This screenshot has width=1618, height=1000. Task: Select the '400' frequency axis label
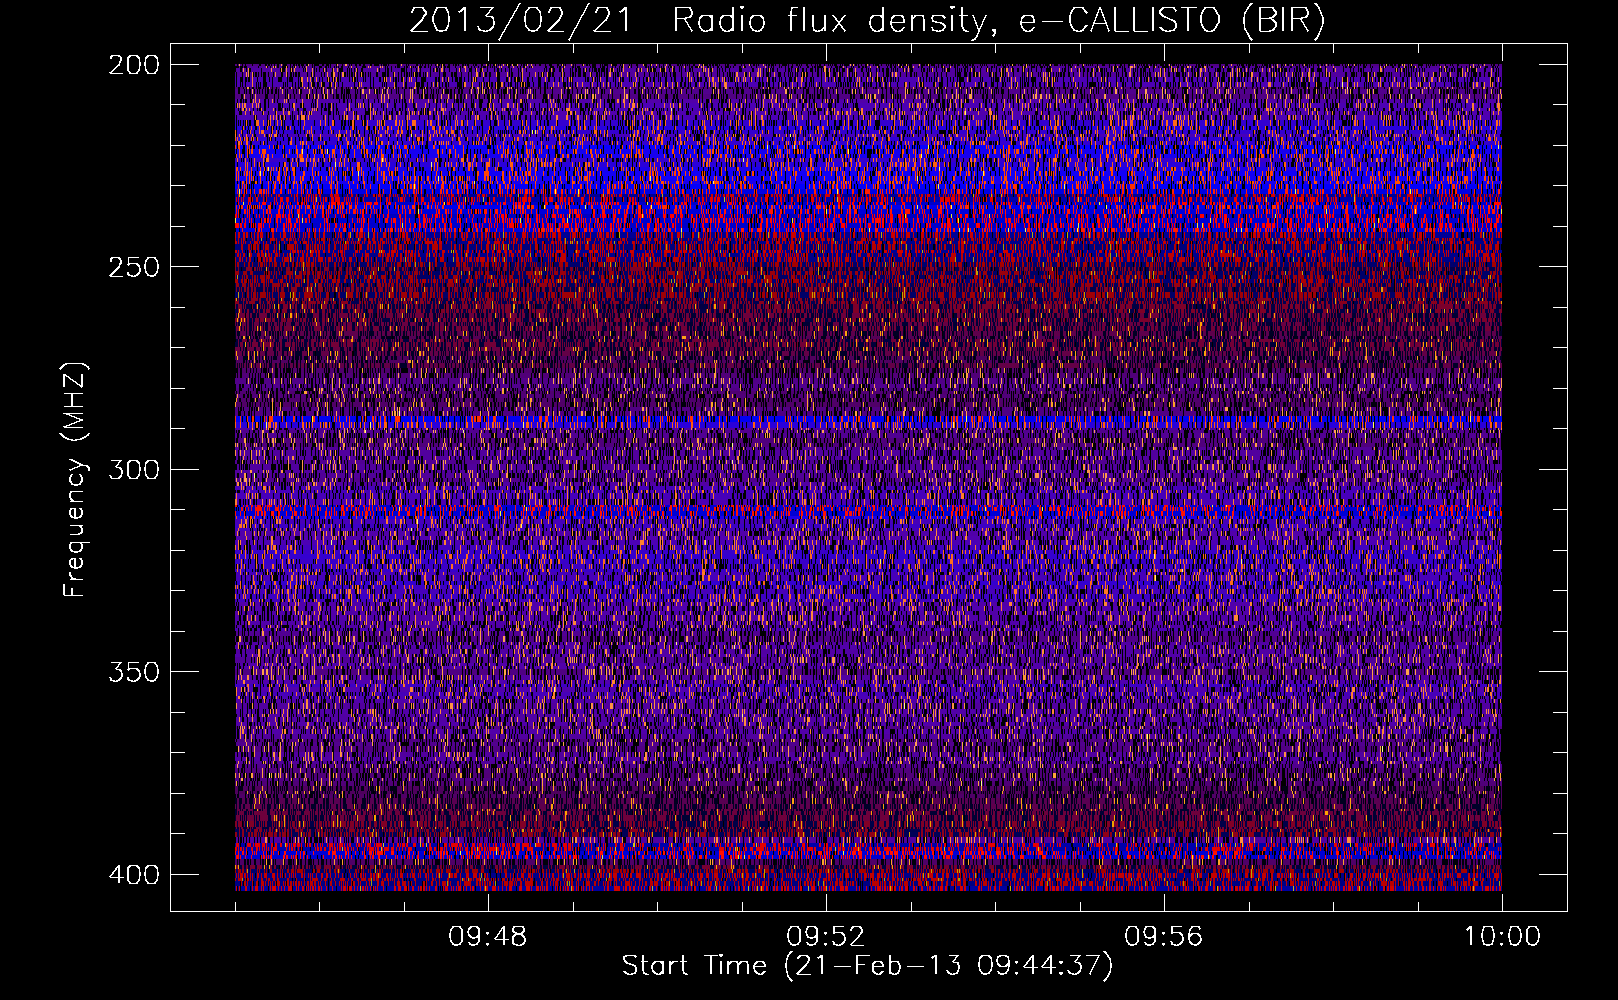[x=132, y=874]
